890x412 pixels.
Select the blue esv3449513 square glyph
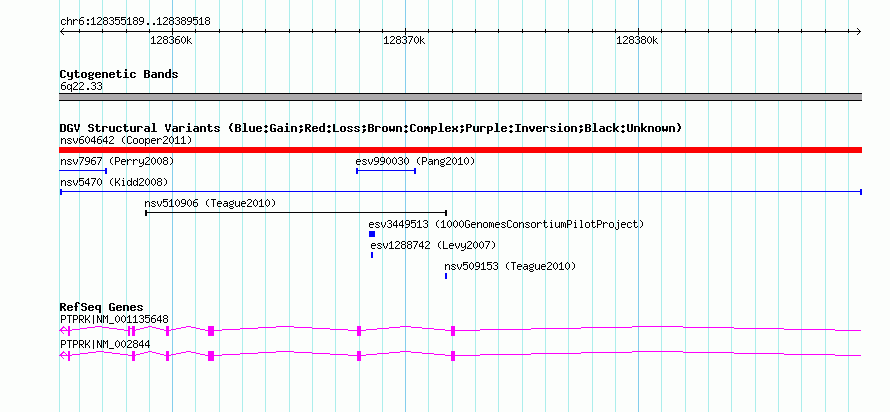coord(372,234)
